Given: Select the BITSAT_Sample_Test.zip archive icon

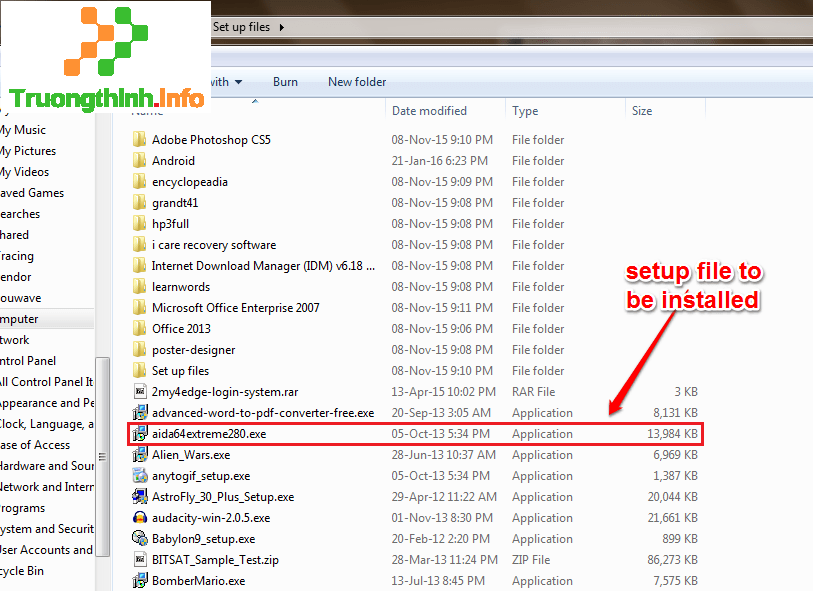Looking at the screenshot, I should tap(139, 559).
